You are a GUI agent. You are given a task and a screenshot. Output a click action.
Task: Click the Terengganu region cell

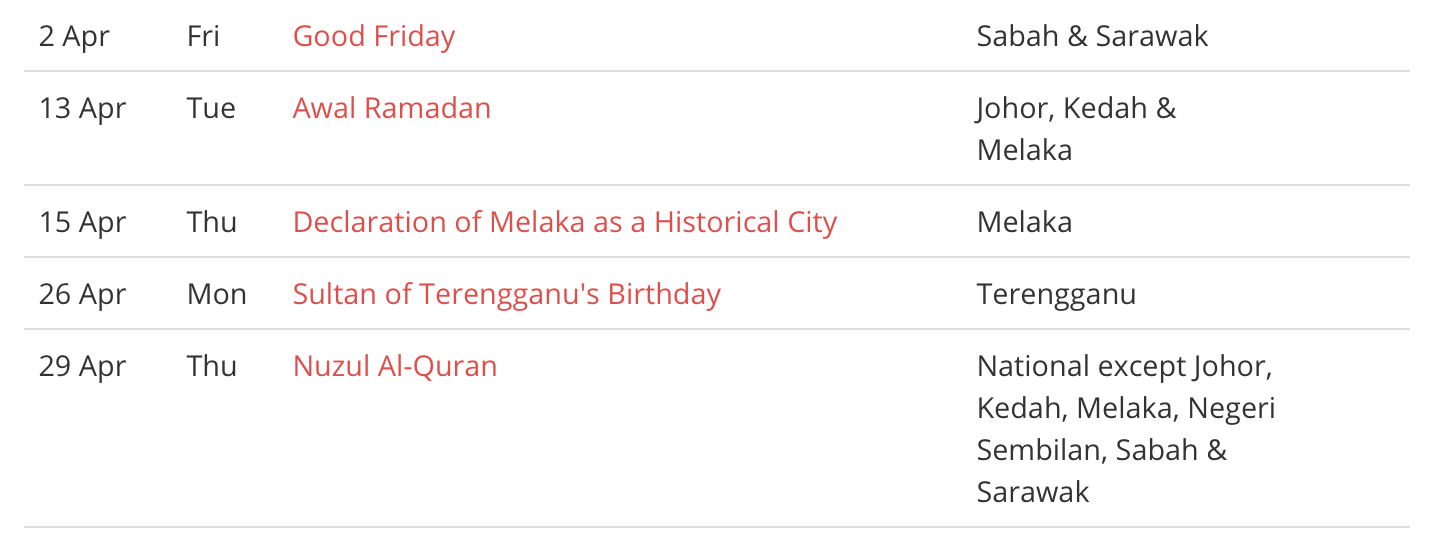point(1056,294)
